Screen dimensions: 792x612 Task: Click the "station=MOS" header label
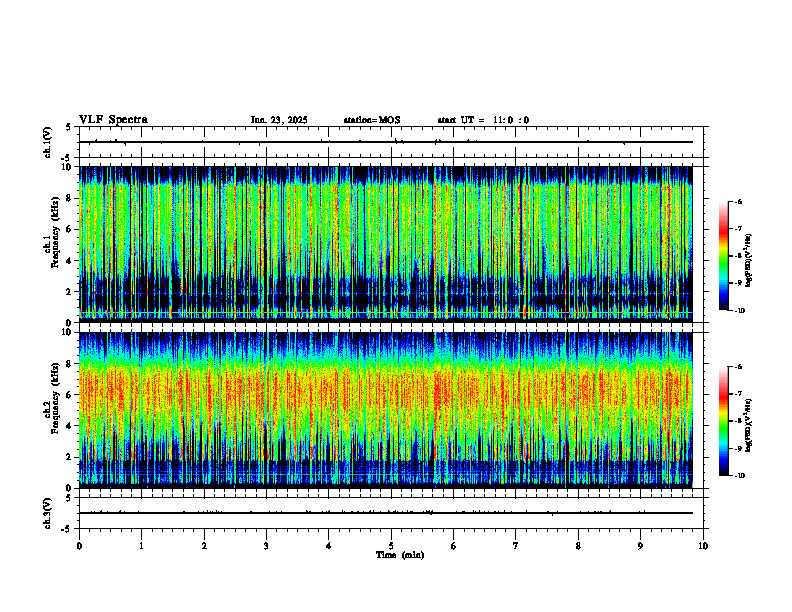372,120
